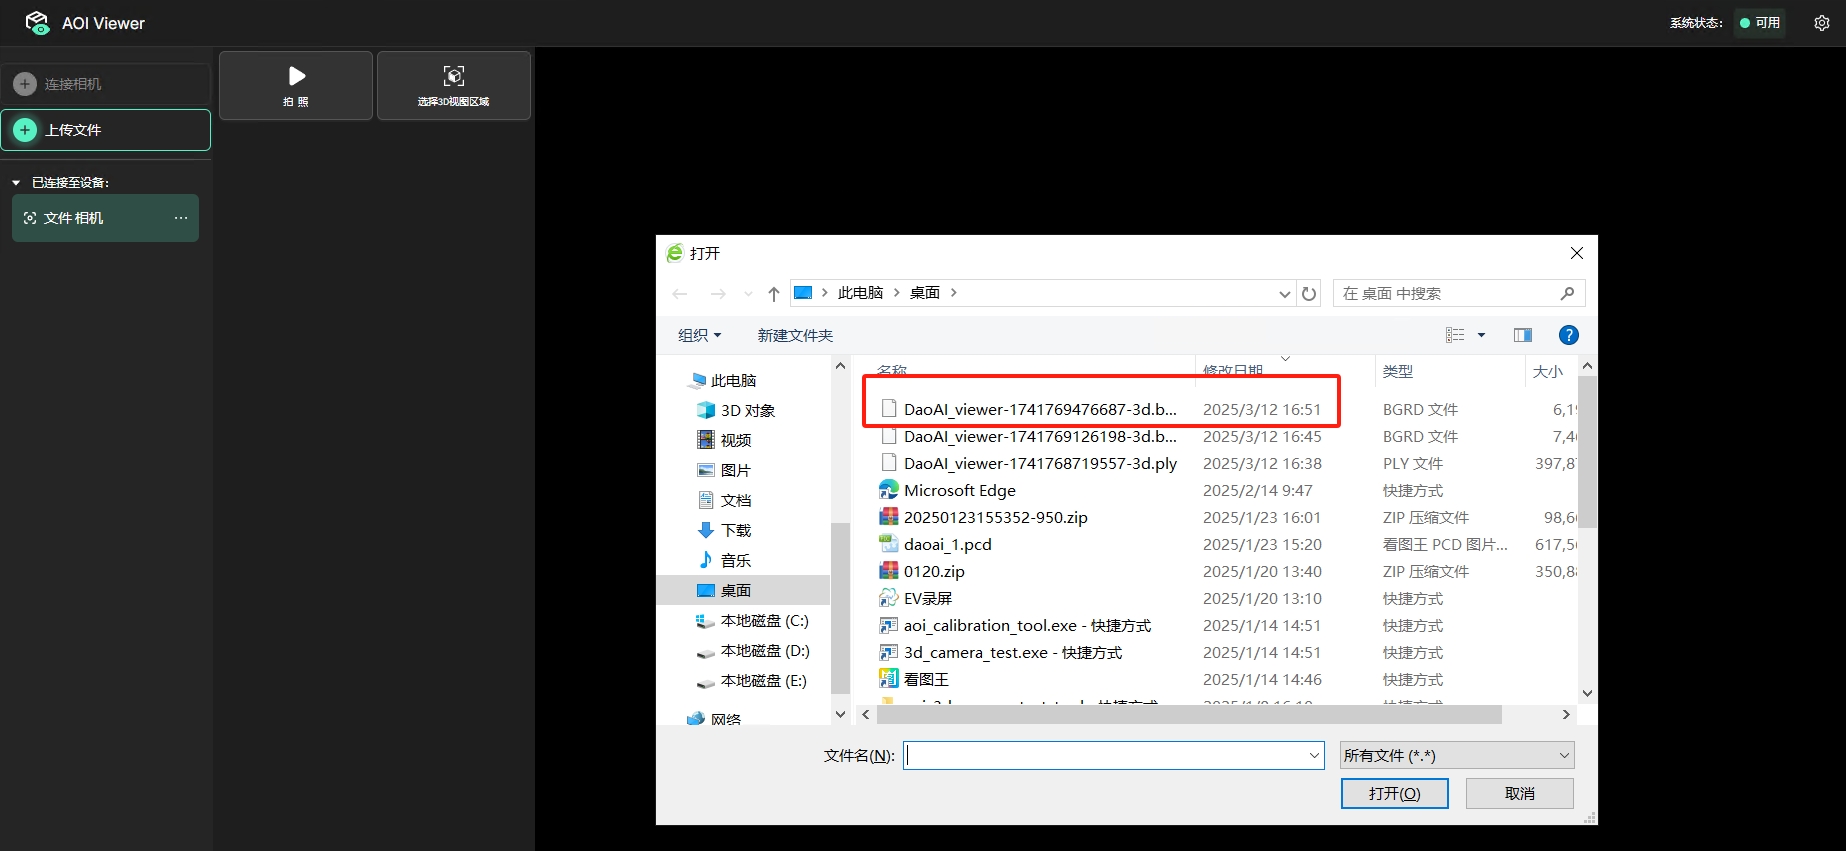Select Downloads folder in navigation tree
The image size is (1846, 851).
click(735, 531)
